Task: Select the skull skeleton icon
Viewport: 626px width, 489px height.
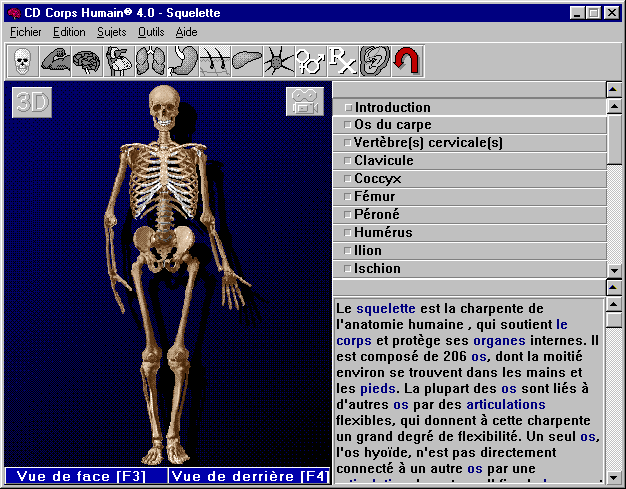Action: tap(22, 61)
